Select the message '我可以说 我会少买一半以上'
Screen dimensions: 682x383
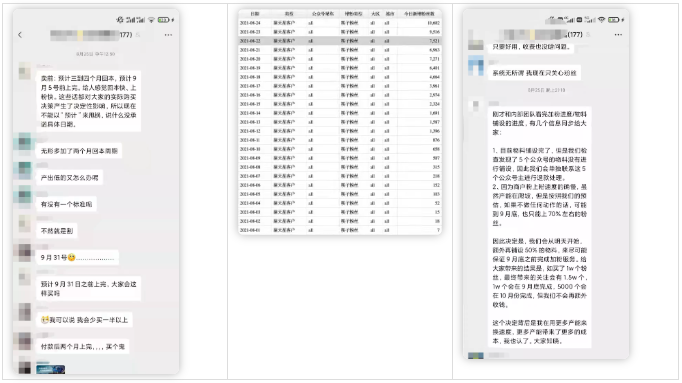[x=84, y=320]
